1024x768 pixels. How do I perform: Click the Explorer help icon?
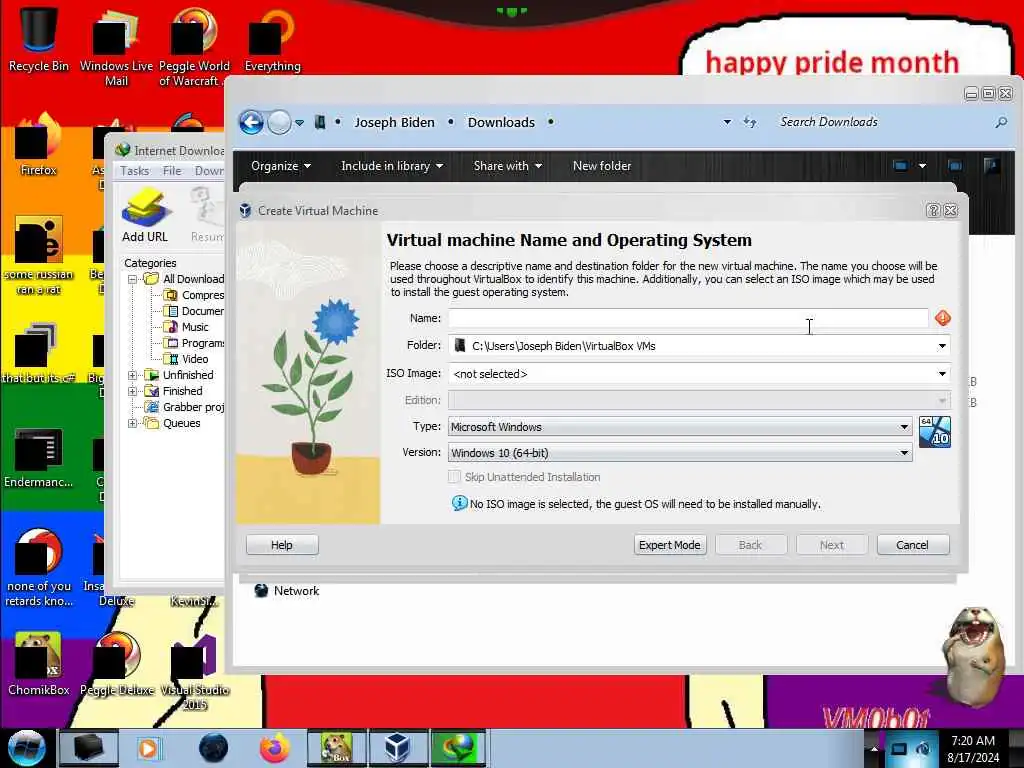(x=991, y=166)
